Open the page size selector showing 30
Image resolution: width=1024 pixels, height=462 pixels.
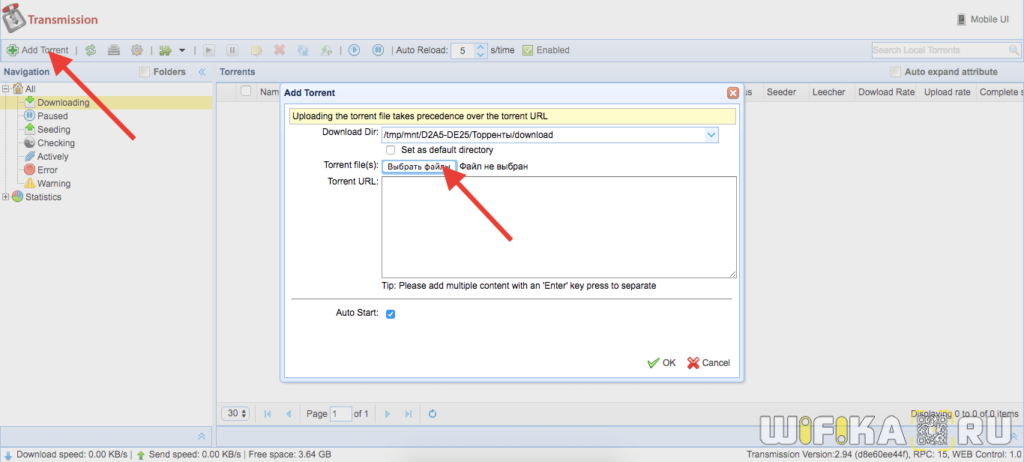click(236, 413)
